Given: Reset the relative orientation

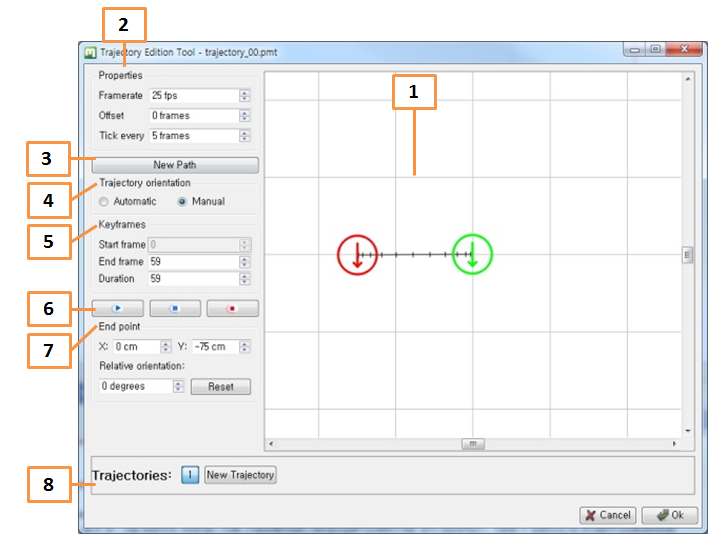Looking at the screenshot, I should pos(220,386).
